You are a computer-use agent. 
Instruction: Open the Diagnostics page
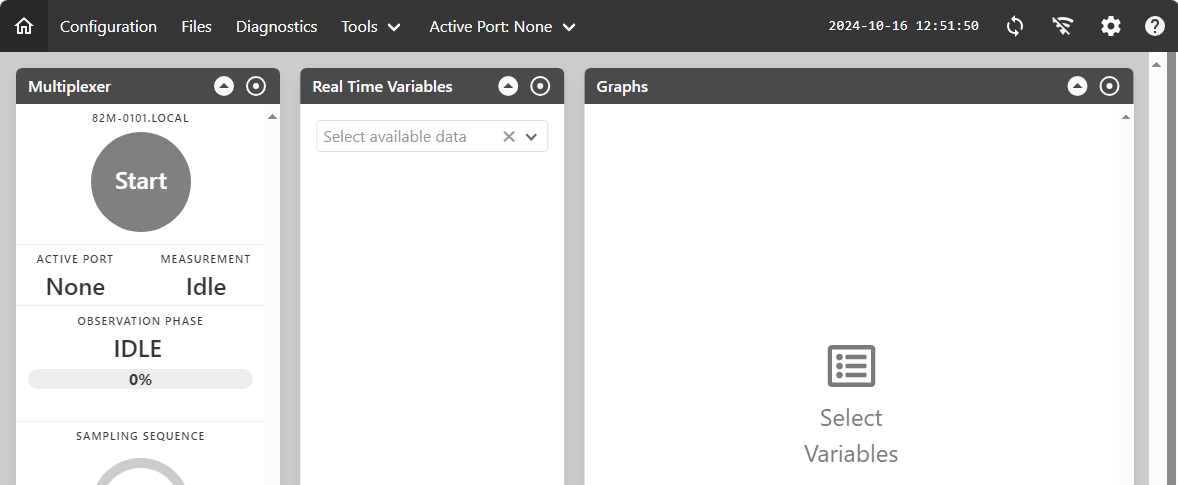(x=276, y=27)
